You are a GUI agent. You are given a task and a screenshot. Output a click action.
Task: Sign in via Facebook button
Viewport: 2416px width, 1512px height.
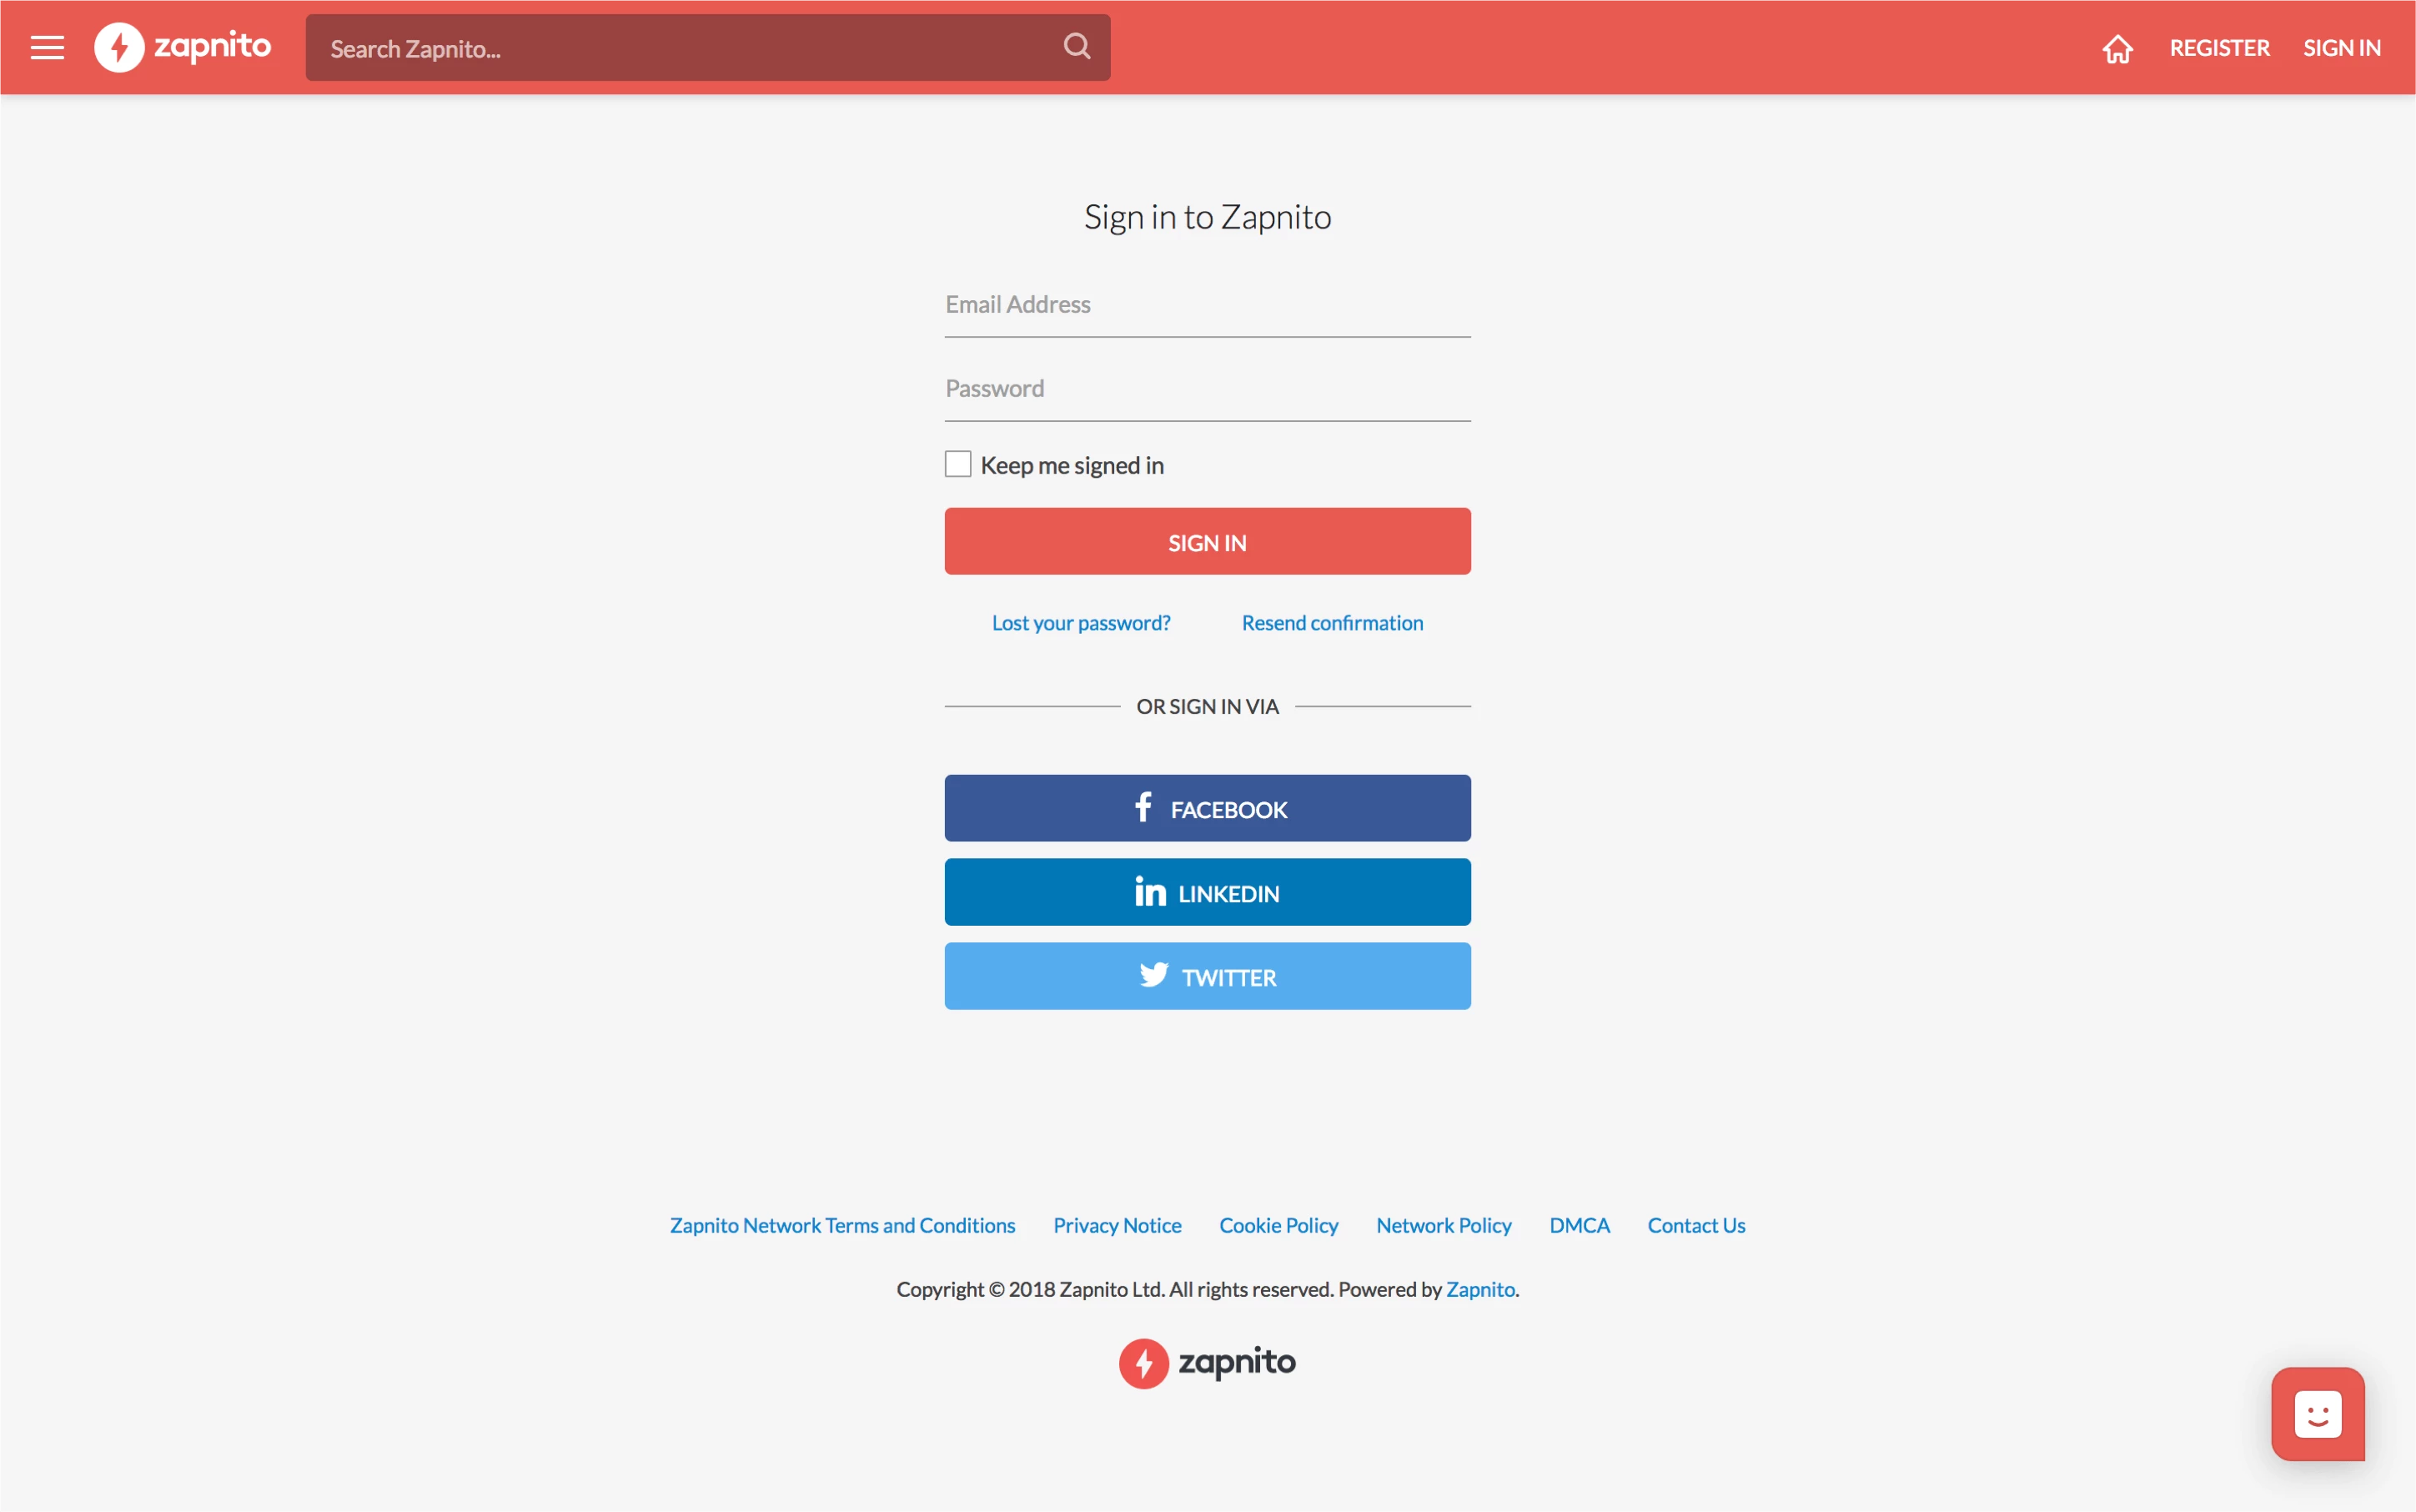[1207, 808]
